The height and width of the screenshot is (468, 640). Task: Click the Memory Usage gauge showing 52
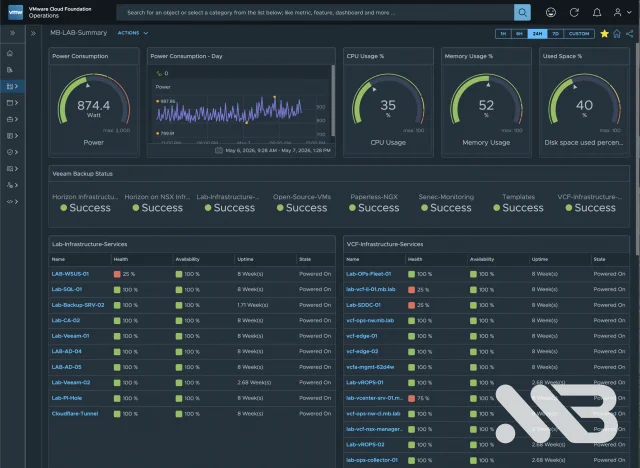click(x=486, y=100)
